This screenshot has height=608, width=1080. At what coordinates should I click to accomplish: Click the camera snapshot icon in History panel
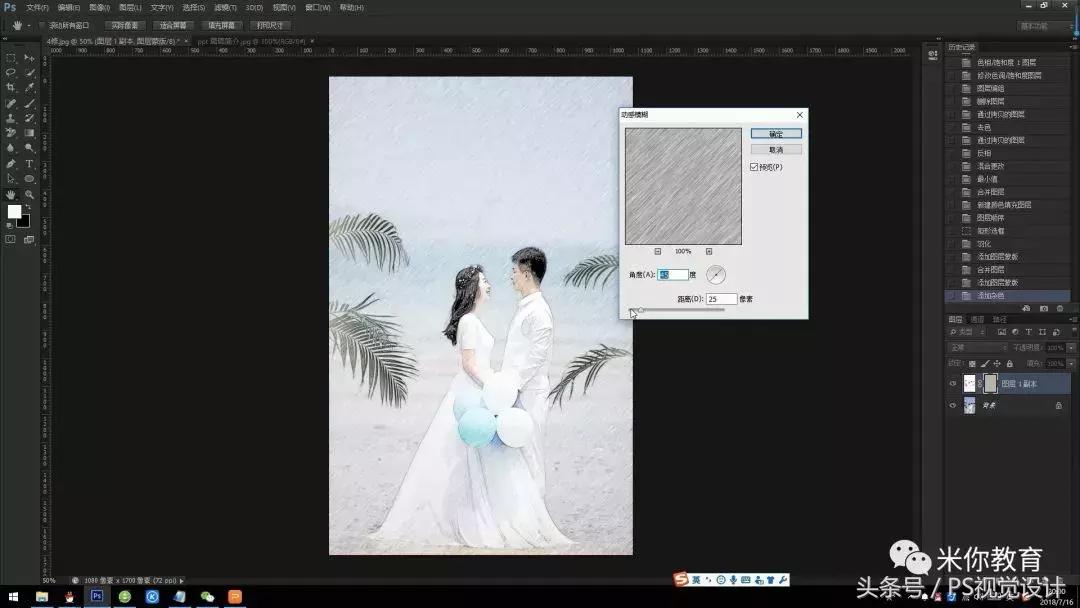tap(1044, 308)
